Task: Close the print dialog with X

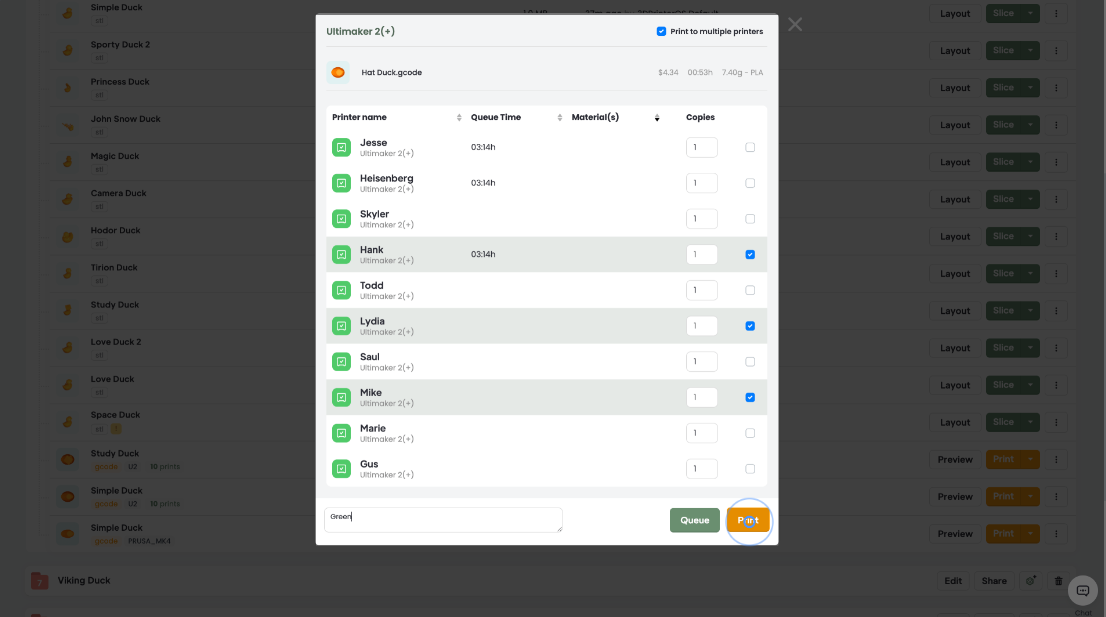Action: pyautogui.click(x=795, y=25)
